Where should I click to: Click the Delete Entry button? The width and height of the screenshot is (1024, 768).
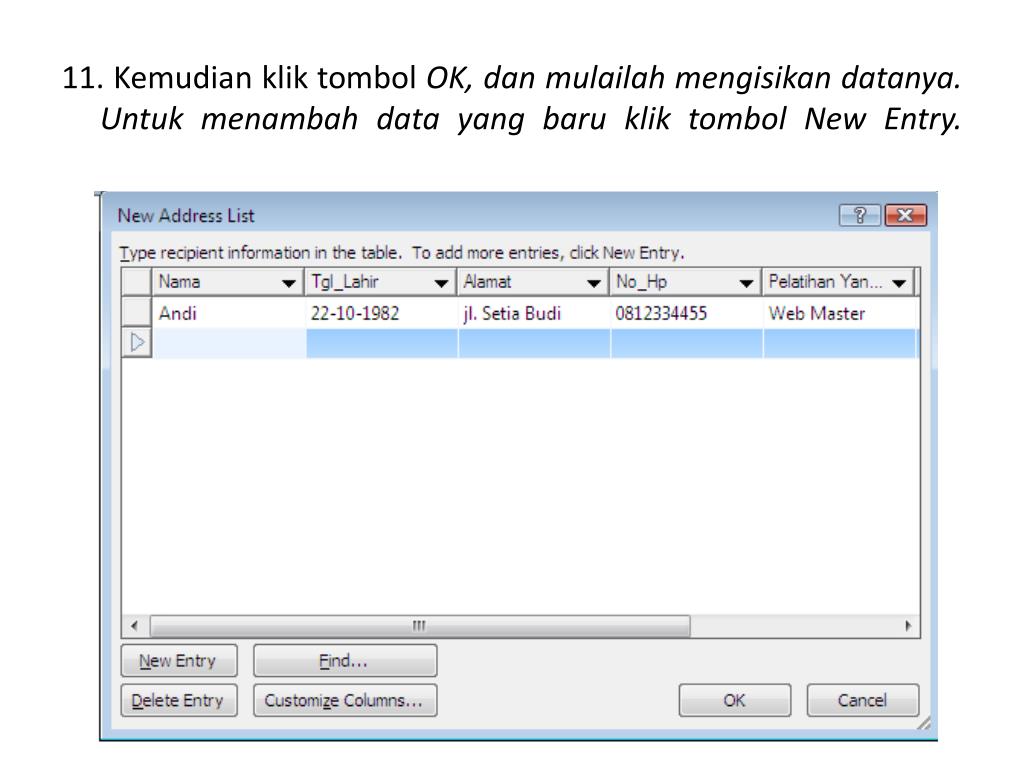pyautogui.click(x=178, y=701)
